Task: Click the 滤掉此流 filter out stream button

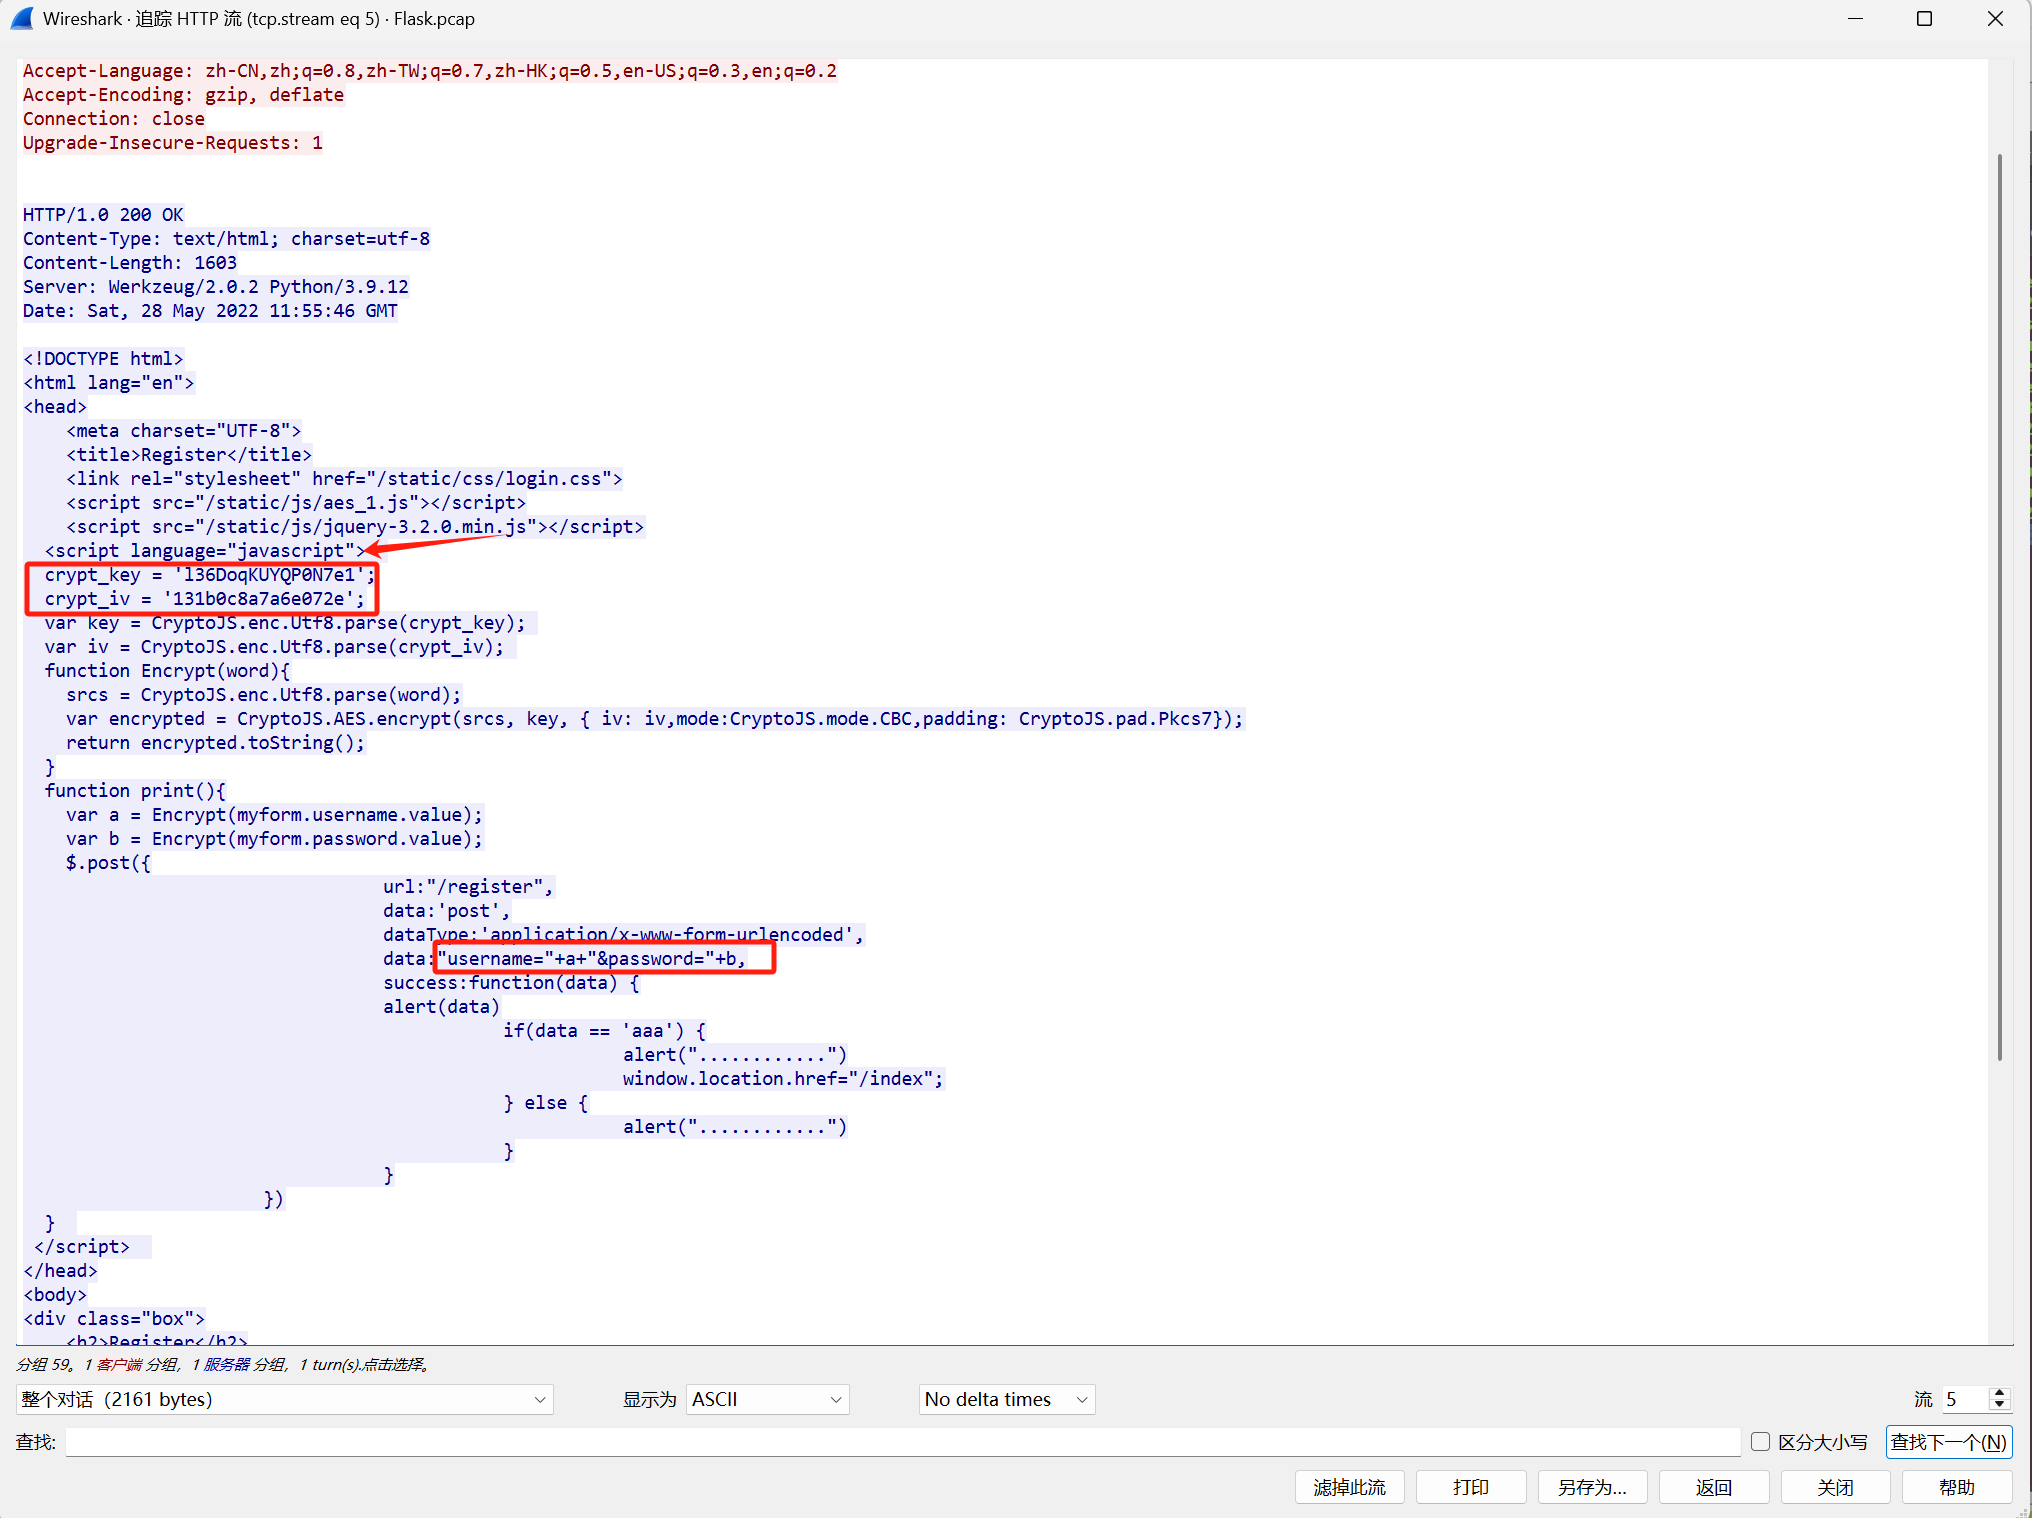Action: click(x=1349, y=1487)
